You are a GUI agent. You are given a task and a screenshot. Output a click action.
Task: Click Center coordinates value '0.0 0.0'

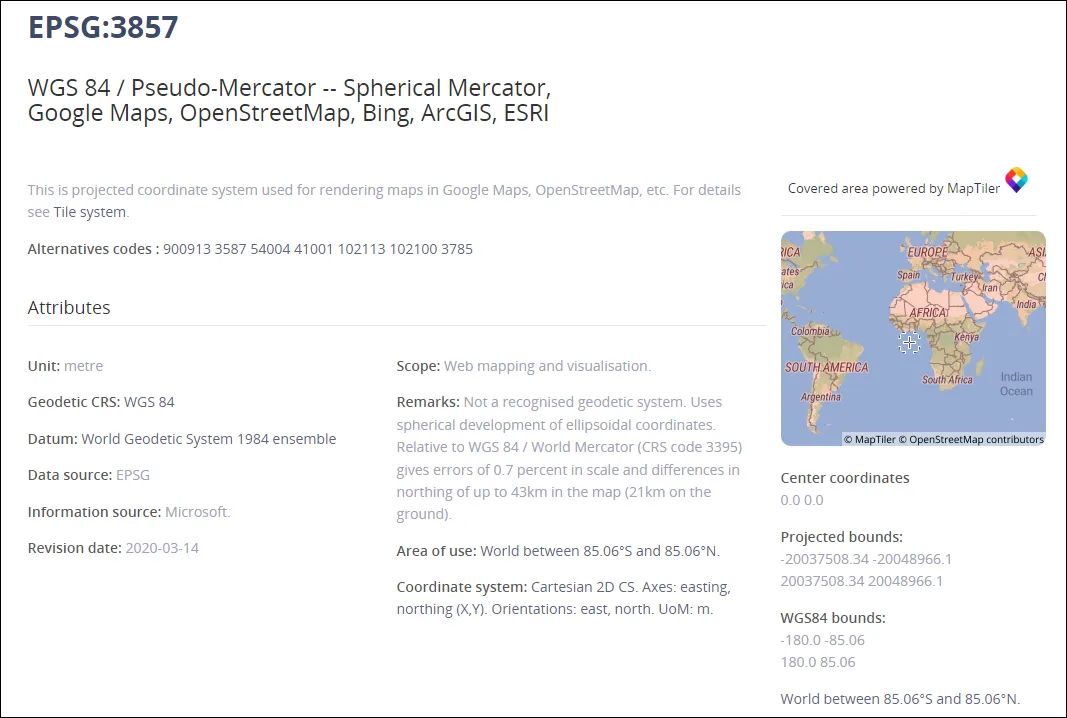[x=802, y=500]
